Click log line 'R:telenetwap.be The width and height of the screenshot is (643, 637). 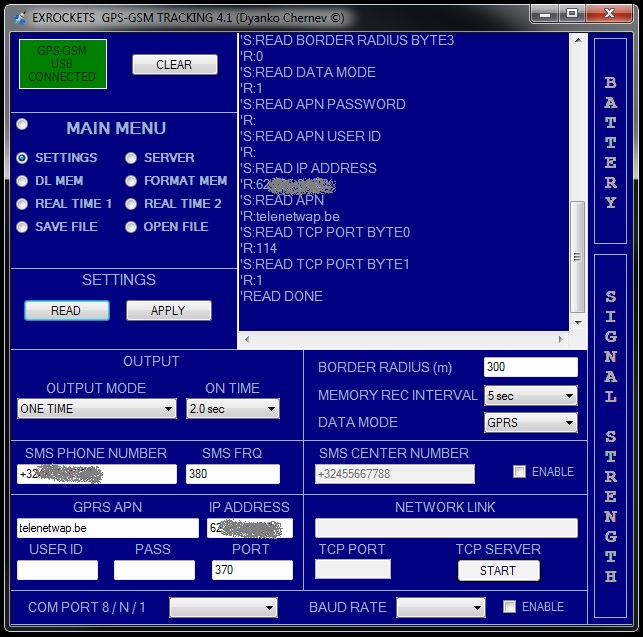tap(290, 217)
